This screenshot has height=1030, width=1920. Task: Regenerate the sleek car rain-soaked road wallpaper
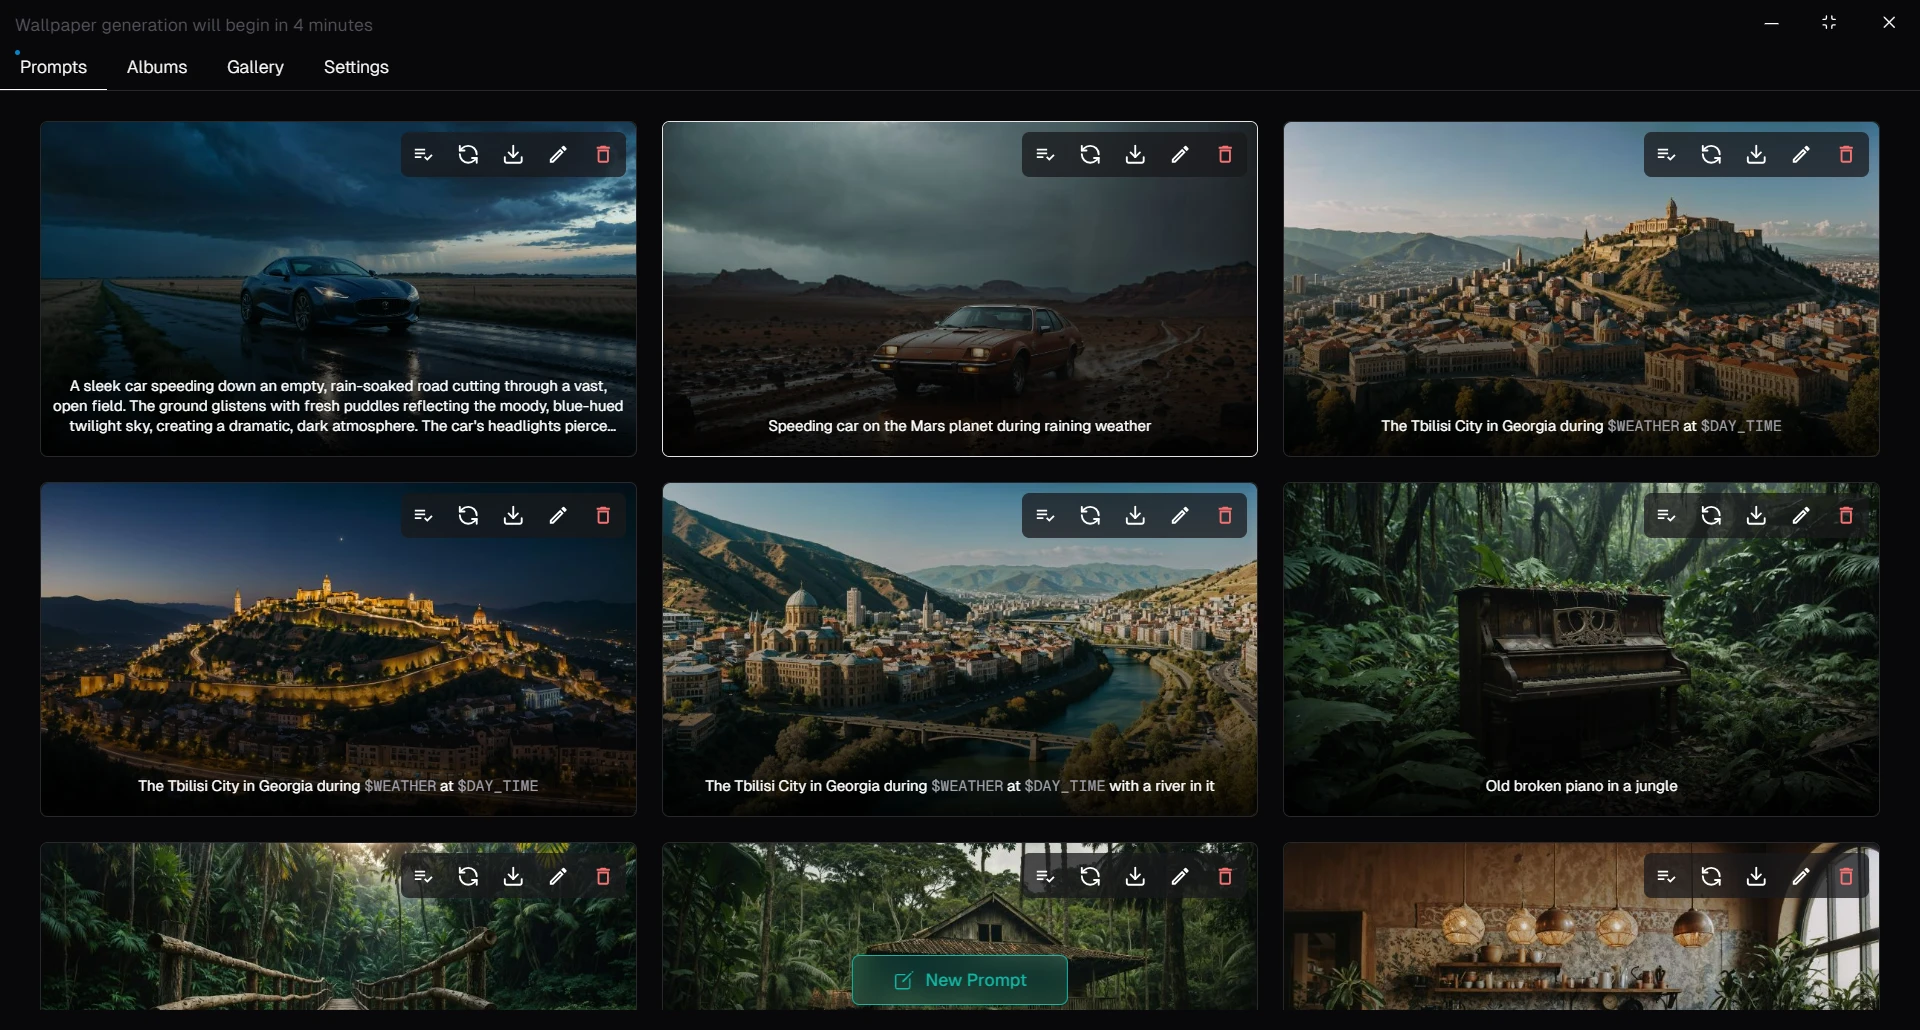point(468,155)
